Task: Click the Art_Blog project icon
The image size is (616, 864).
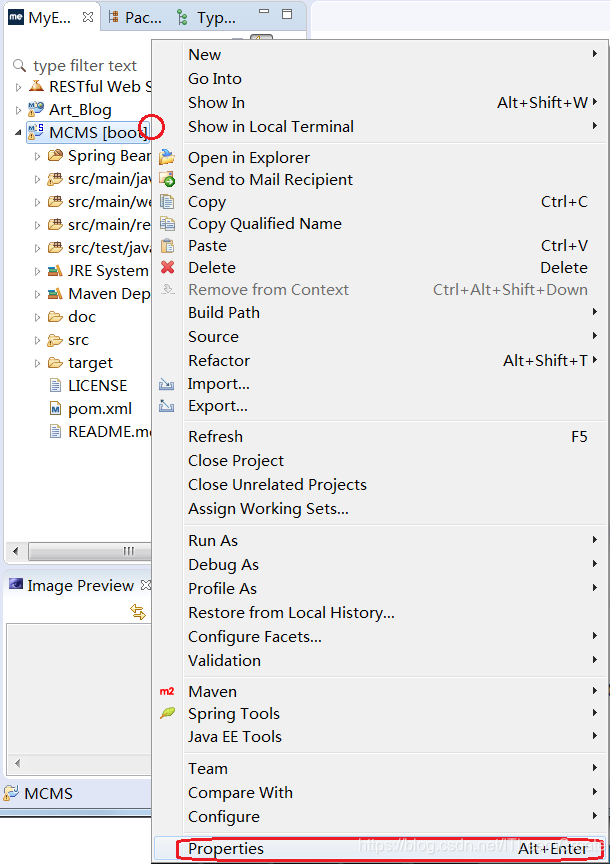Action: click(36, 110)
